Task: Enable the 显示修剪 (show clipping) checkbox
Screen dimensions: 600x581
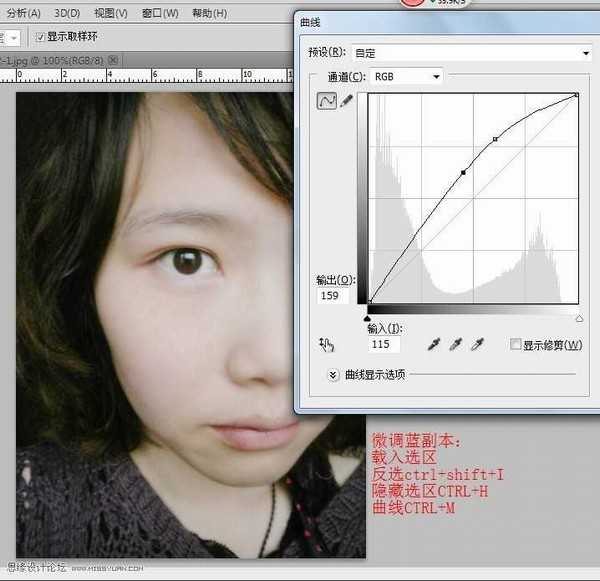Action: click(516, 345)
